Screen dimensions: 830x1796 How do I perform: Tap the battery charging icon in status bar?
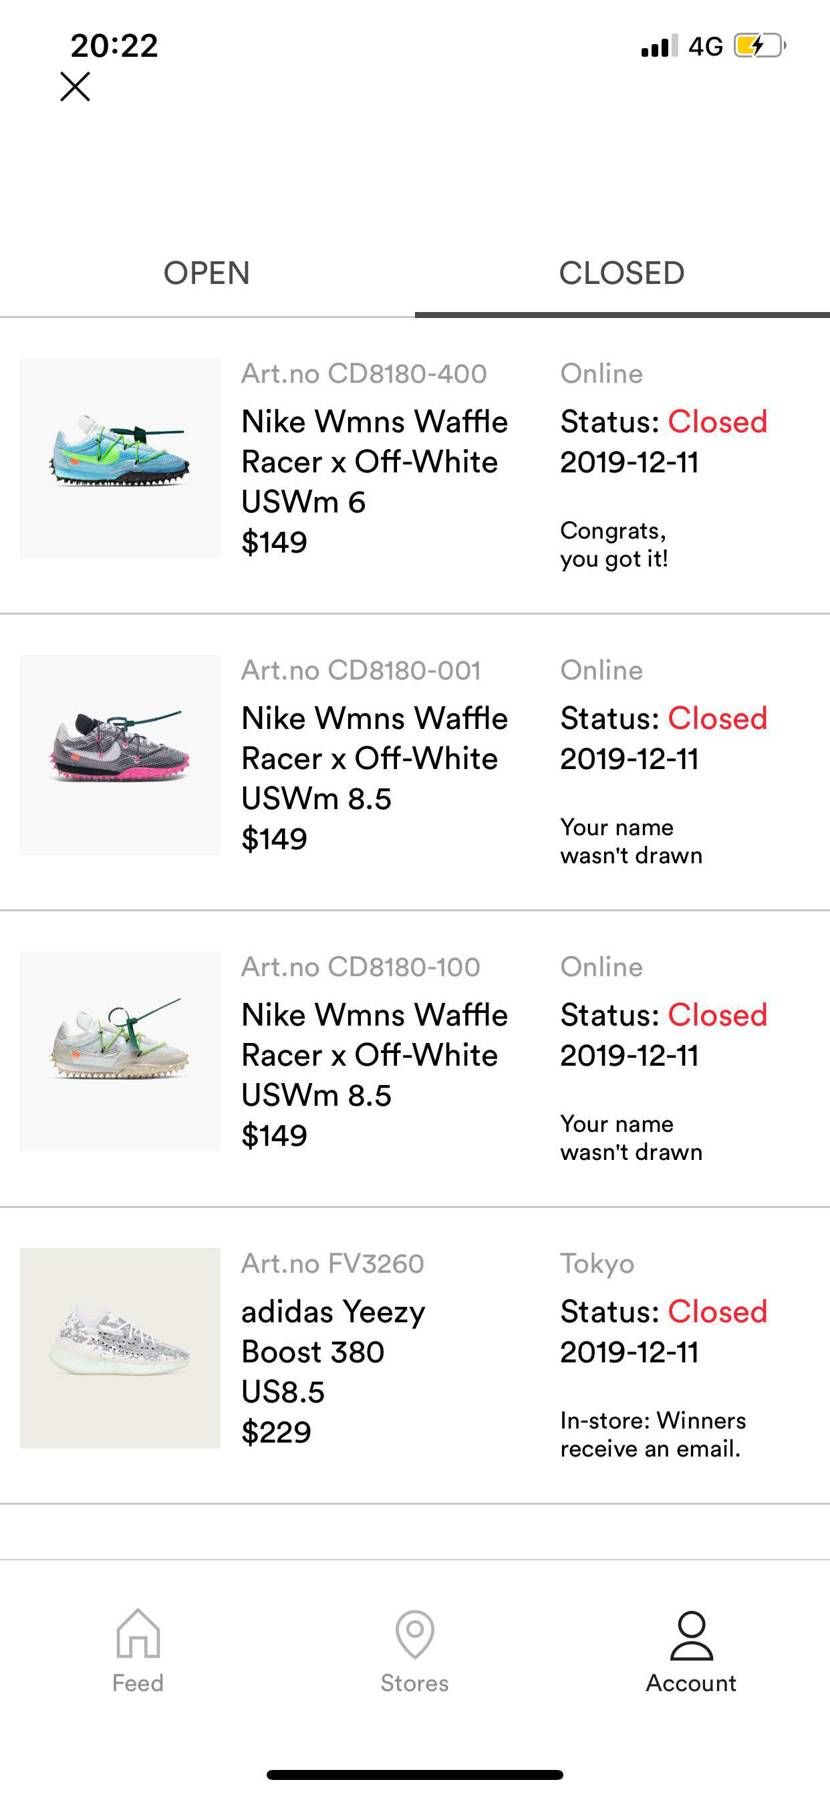click(760, 46)
